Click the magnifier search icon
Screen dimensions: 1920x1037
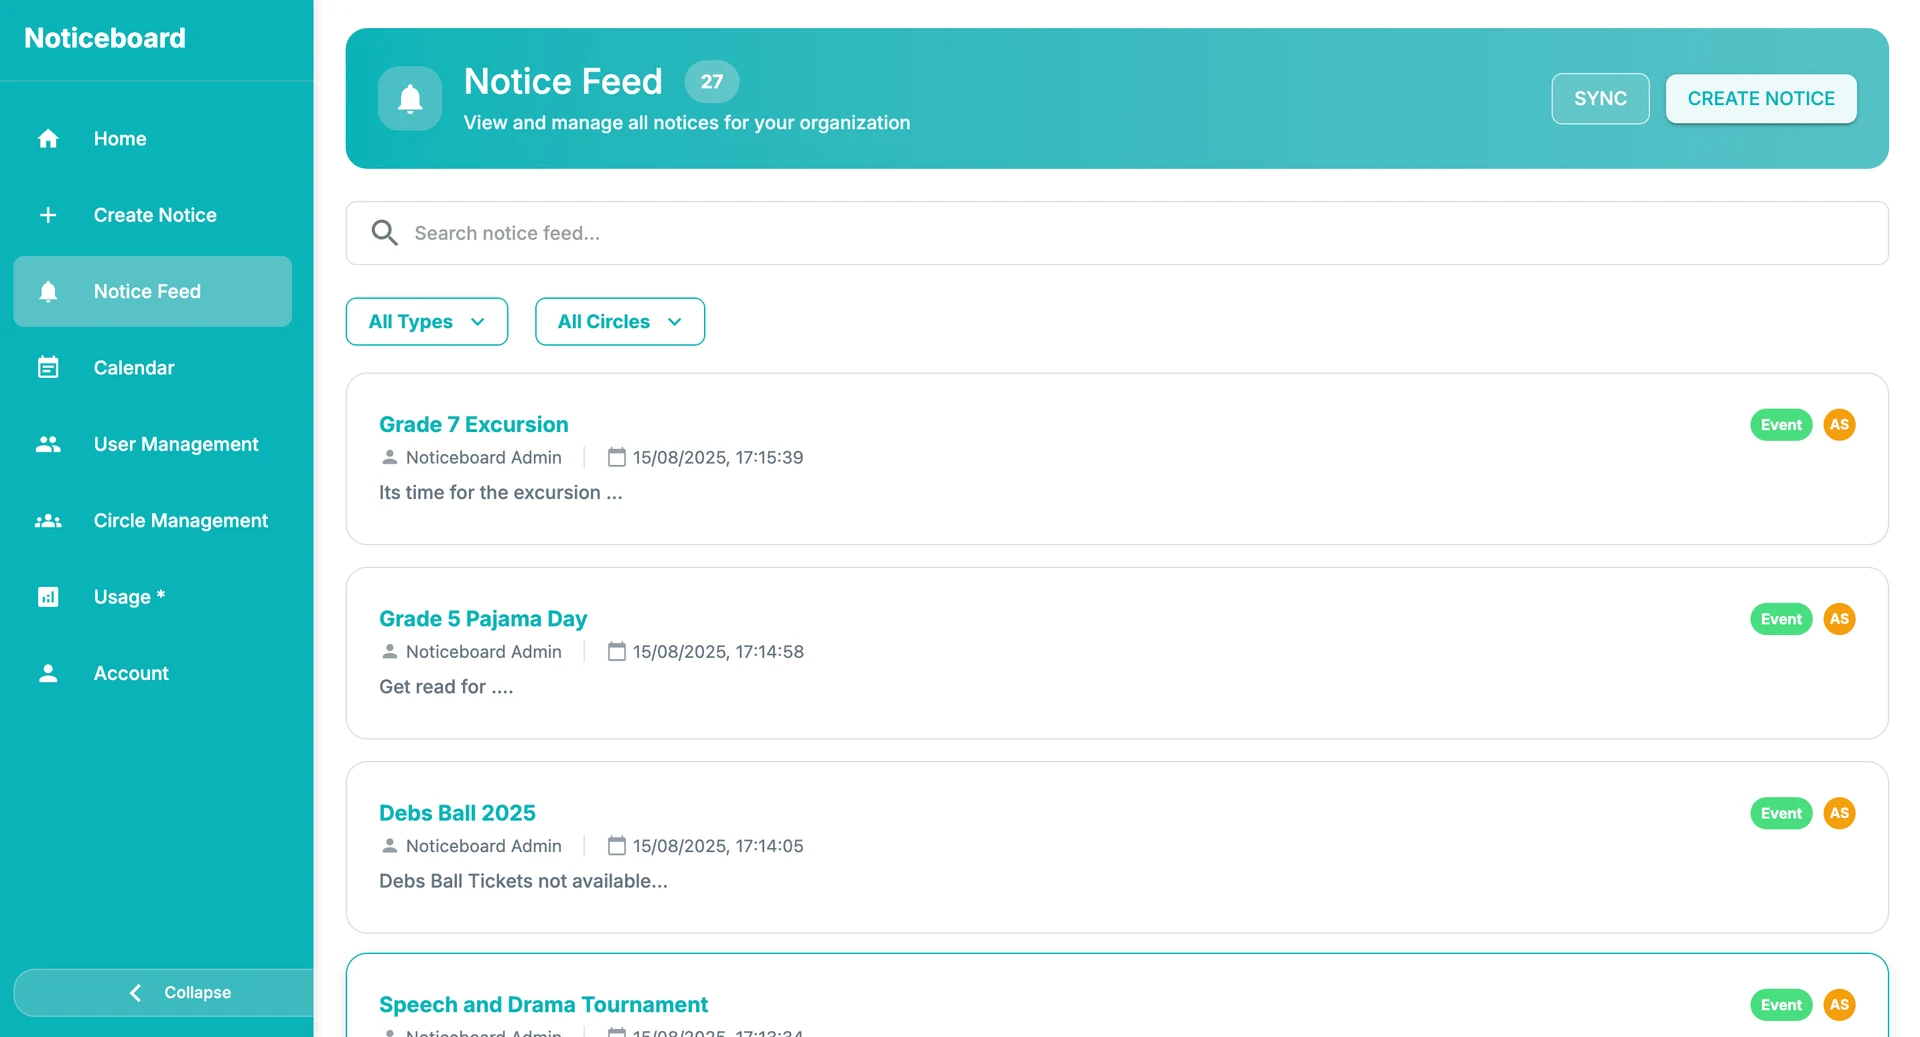pyautogui.click(x=385, y=233)
